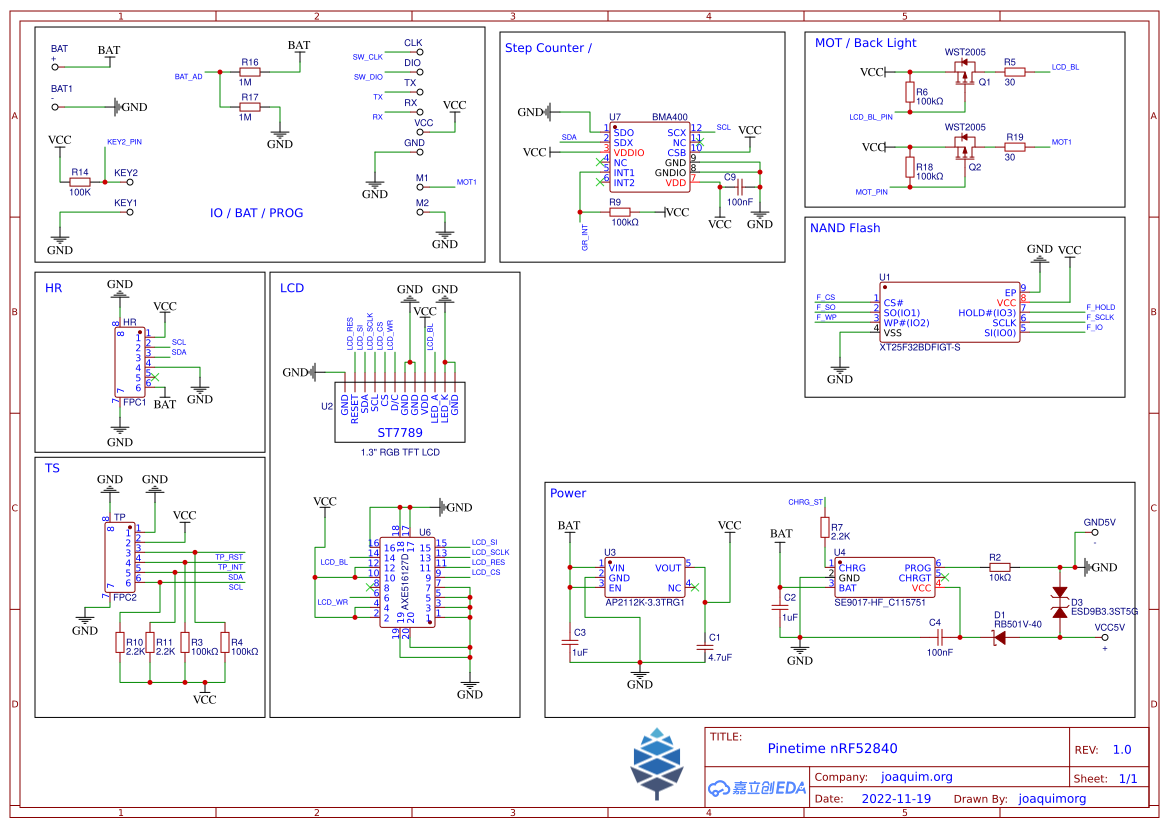Viewport: 1169px width, 828px height.
Task: Select the Q1 WST2005 MOSFET symbol
Action: pyautogui.click(x=965, y=73)
